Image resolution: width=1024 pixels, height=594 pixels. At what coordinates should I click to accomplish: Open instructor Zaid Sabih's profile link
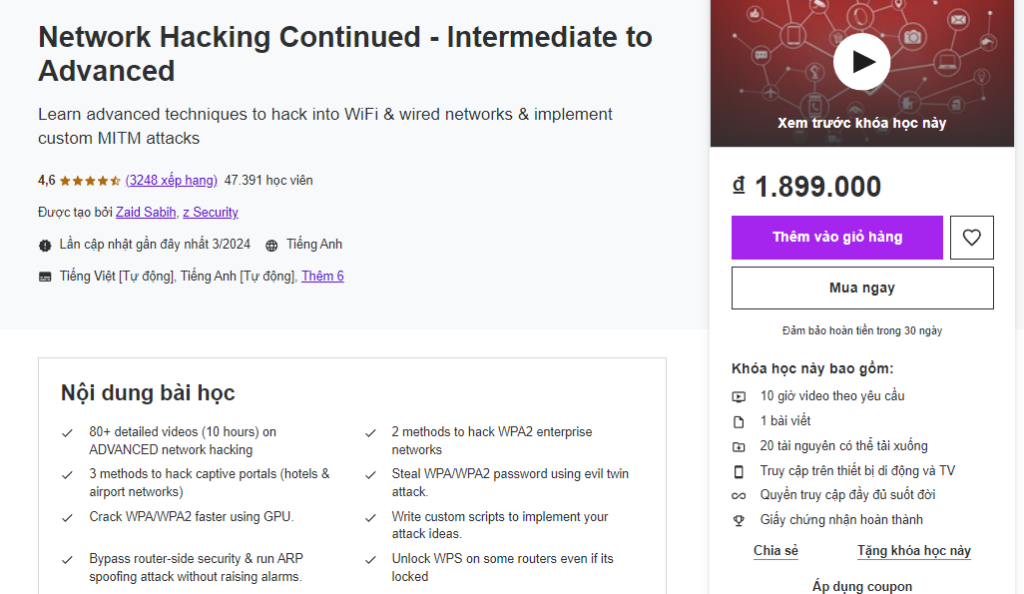coord(146,212)
